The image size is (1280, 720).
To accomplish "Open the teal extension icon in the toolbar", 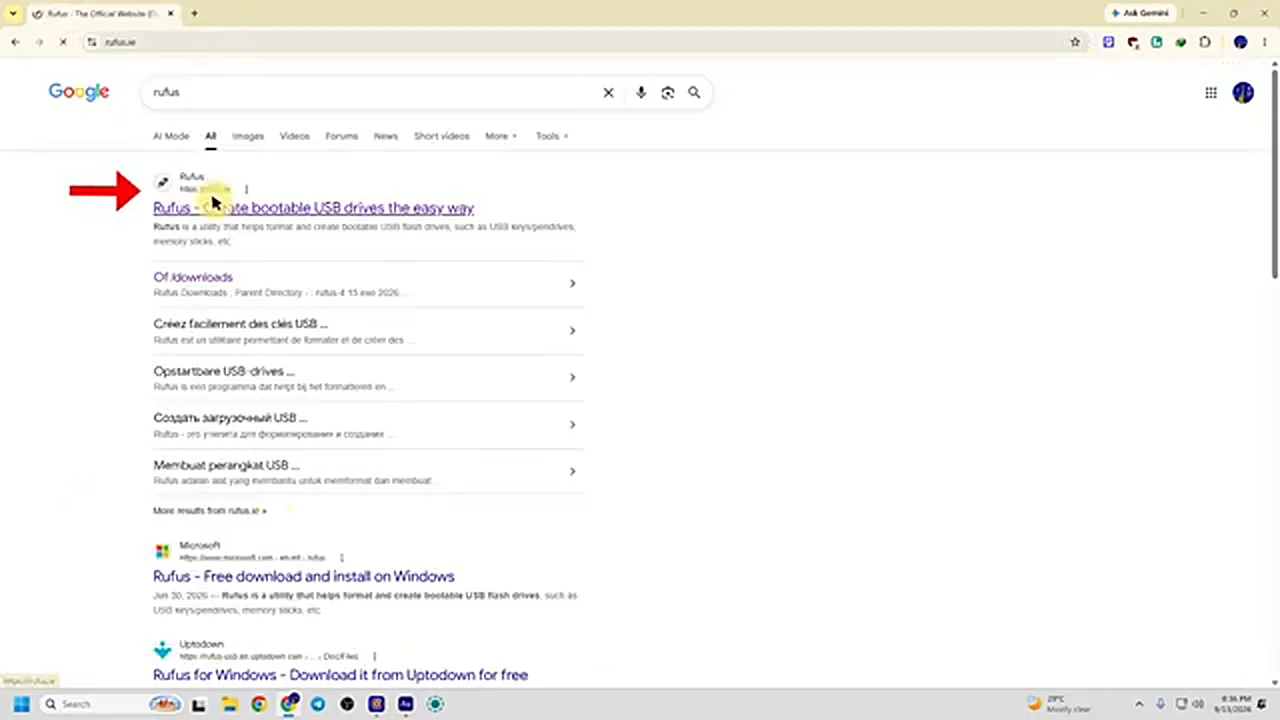I will click(1157, 42).
